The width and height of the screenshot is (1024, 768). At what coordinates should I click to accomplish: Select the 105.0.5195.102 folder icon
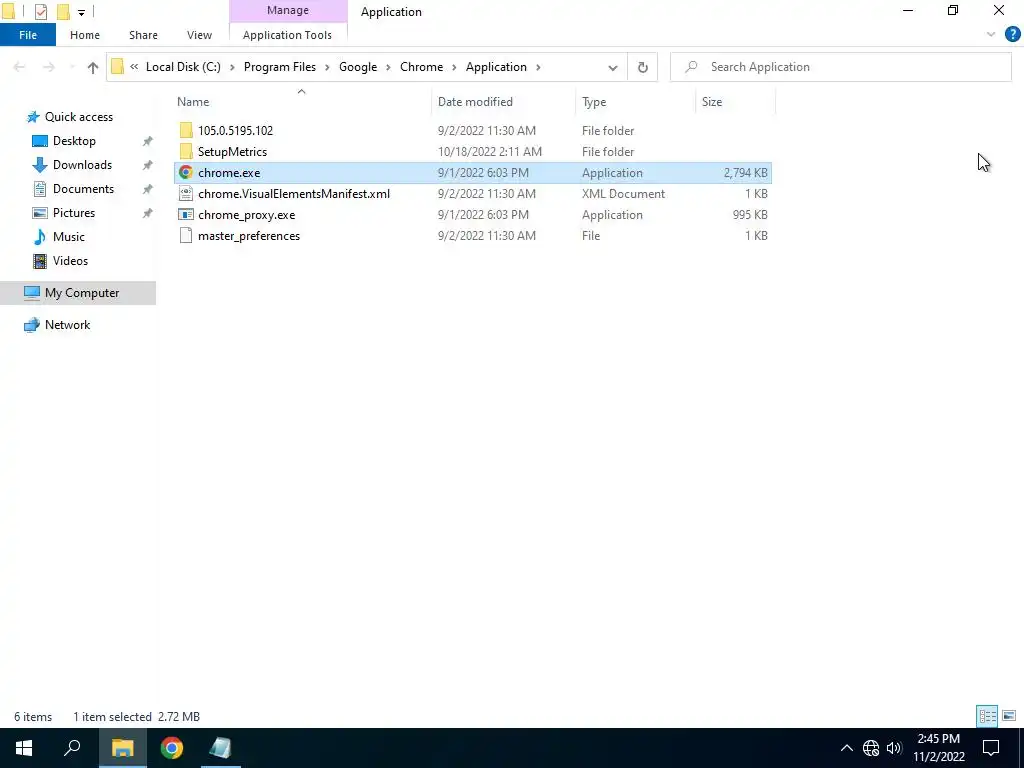186,131
